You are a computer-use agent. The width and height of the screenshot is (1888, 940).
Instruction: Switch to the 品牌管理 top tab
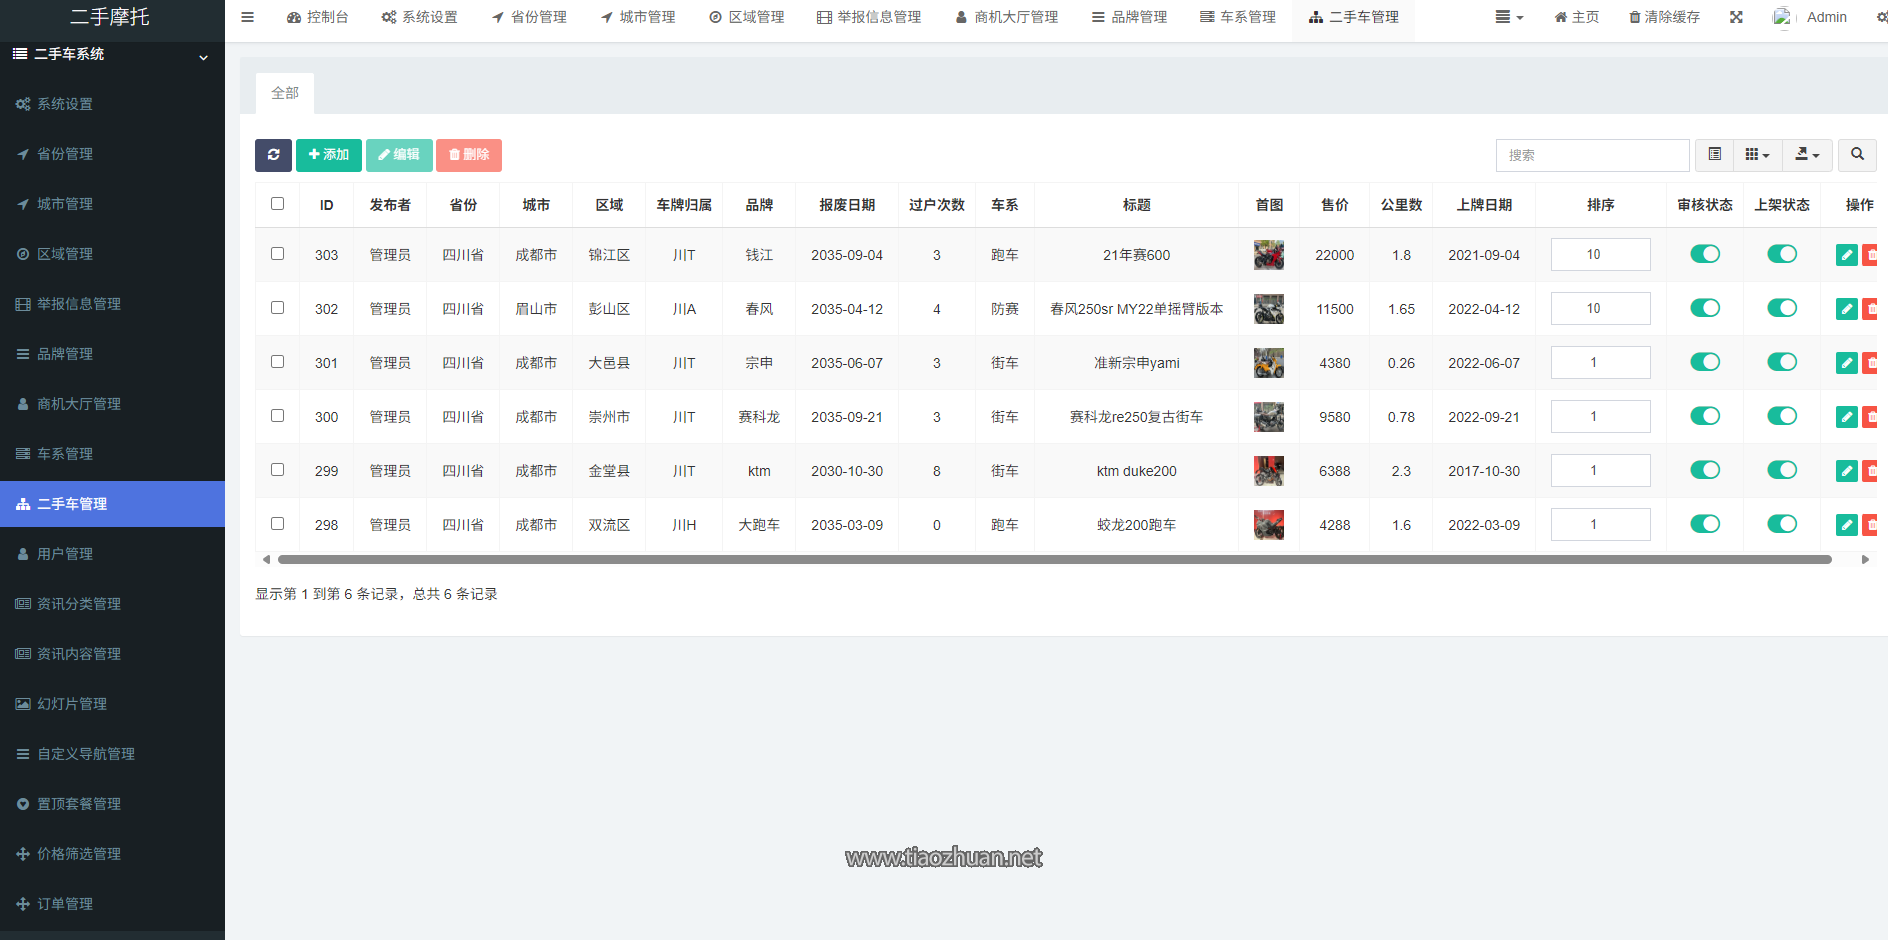(1129, 17)
